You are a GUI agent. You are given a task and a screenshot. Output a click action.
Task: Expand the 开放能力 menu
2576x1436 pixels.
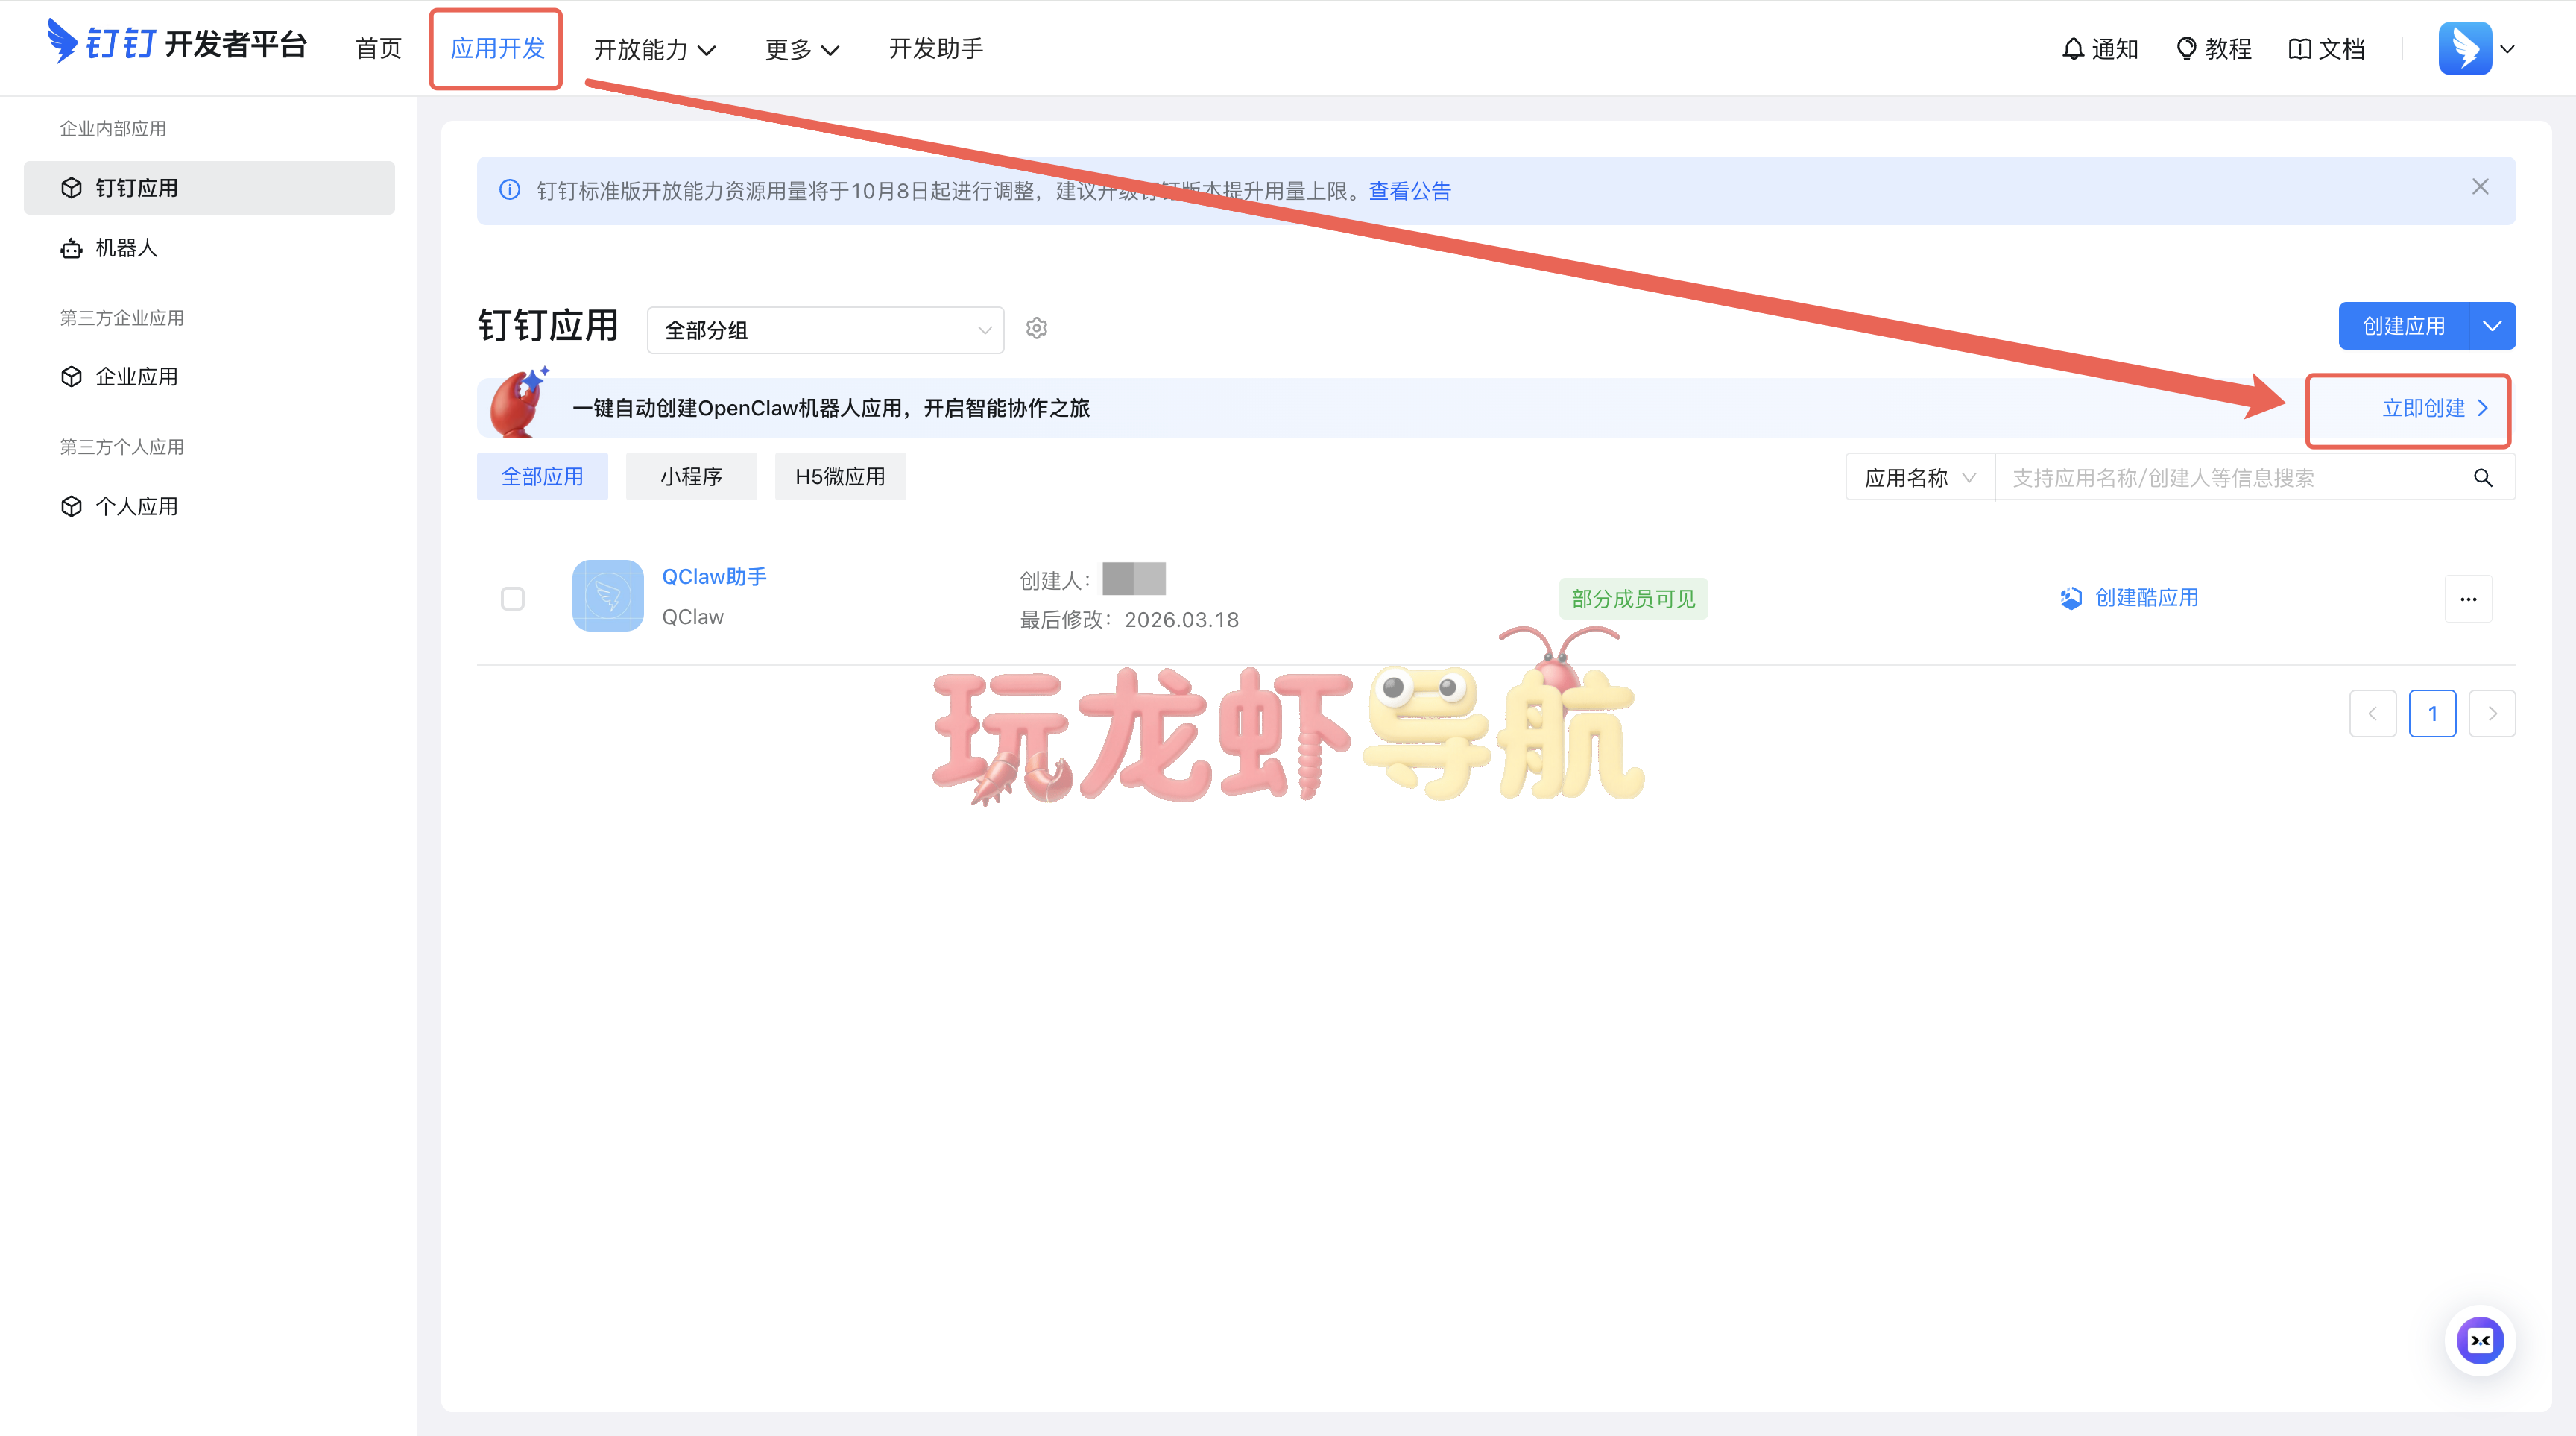tap(655, 49)
